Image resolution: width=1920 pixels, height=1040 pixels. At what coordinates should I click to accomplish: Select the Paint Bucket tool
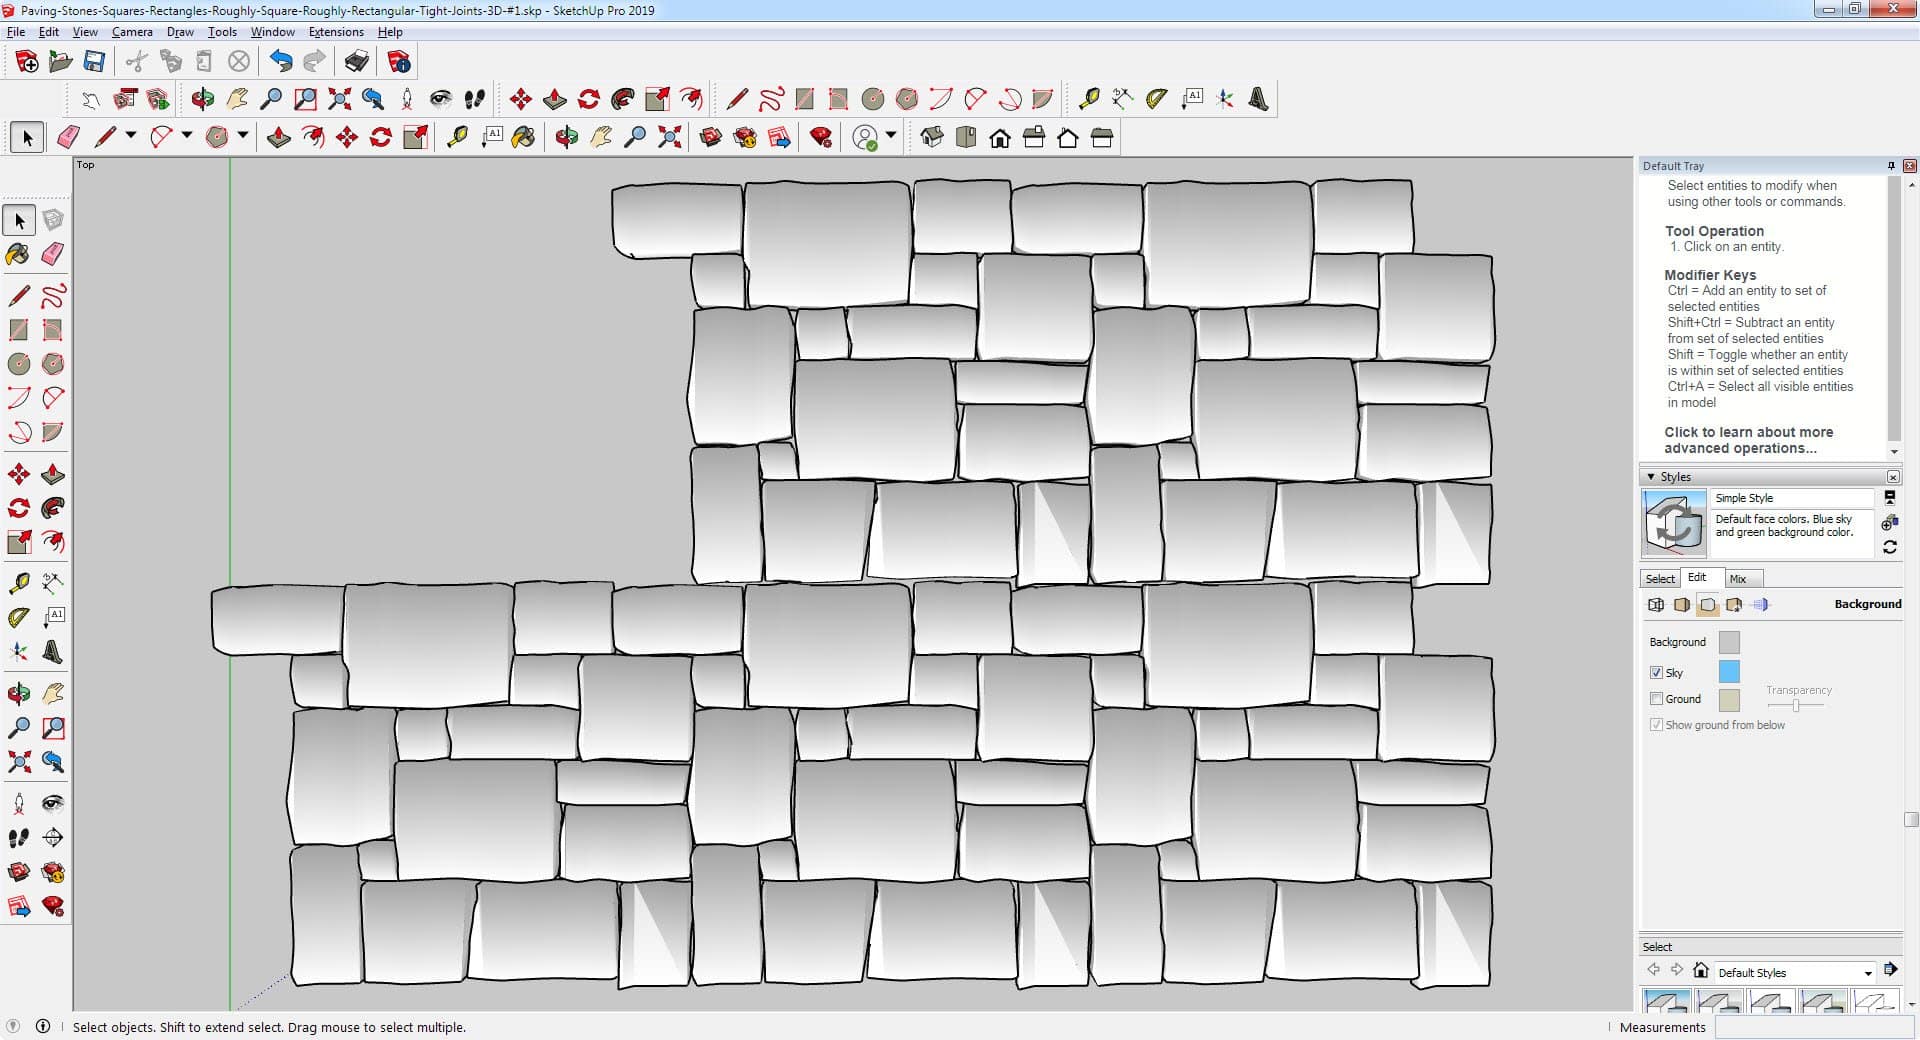[x=18, y=254]
